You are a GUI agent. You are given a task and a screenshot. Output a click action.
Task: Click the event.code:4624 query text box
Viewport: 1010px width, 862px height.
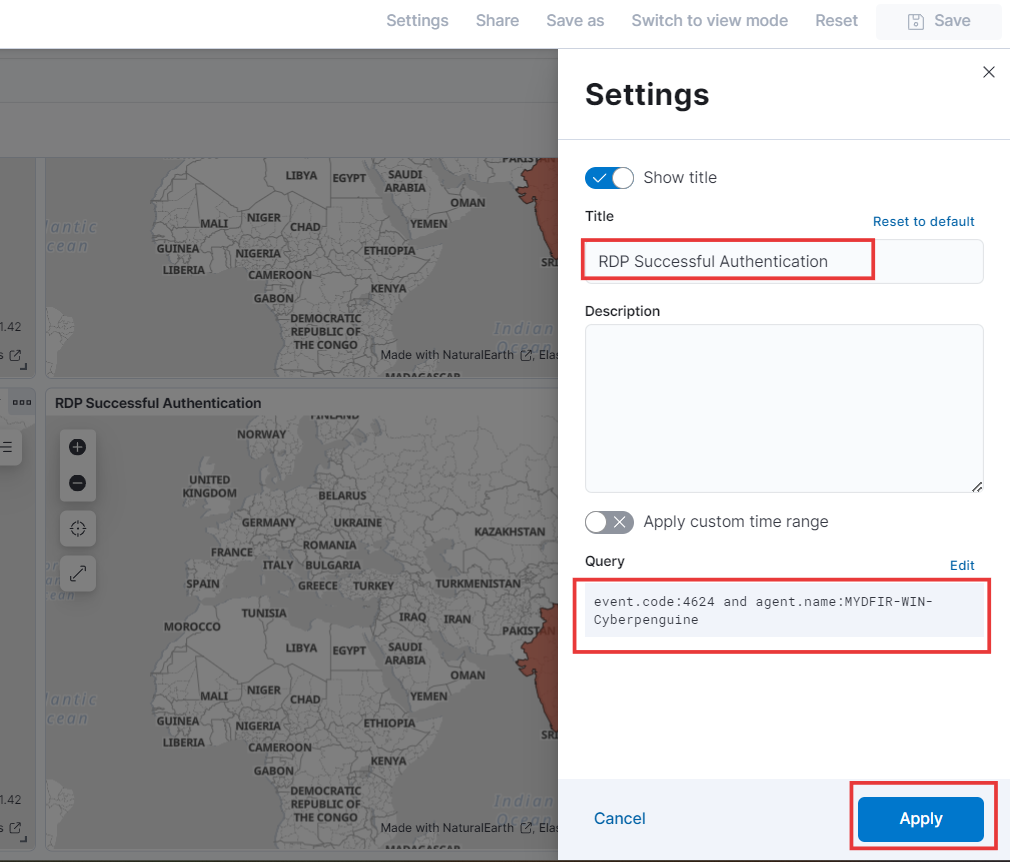tap(784, 611)
